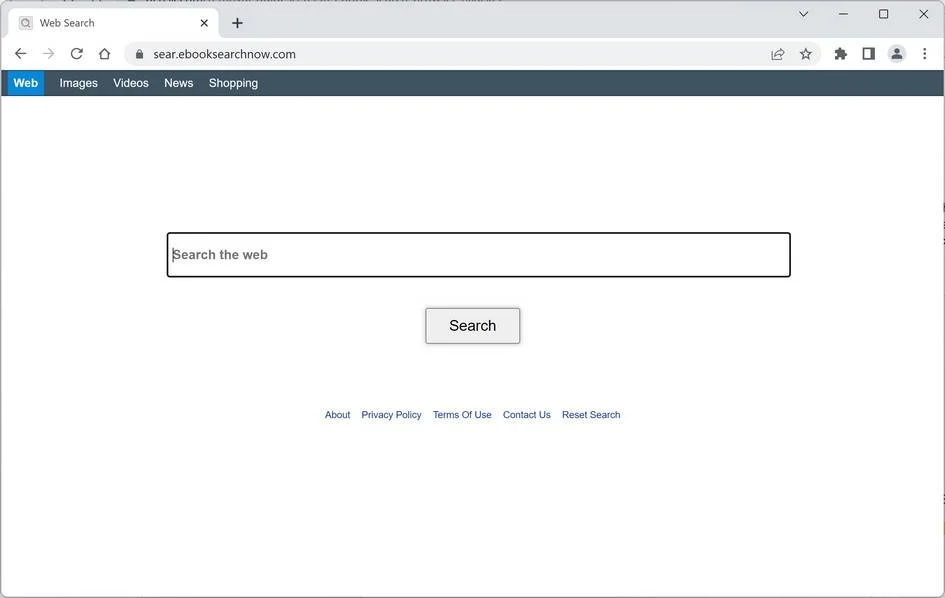945x598 pixels.
Task: Open the Privacy Policy link
Action: click(x=391, y=415)
